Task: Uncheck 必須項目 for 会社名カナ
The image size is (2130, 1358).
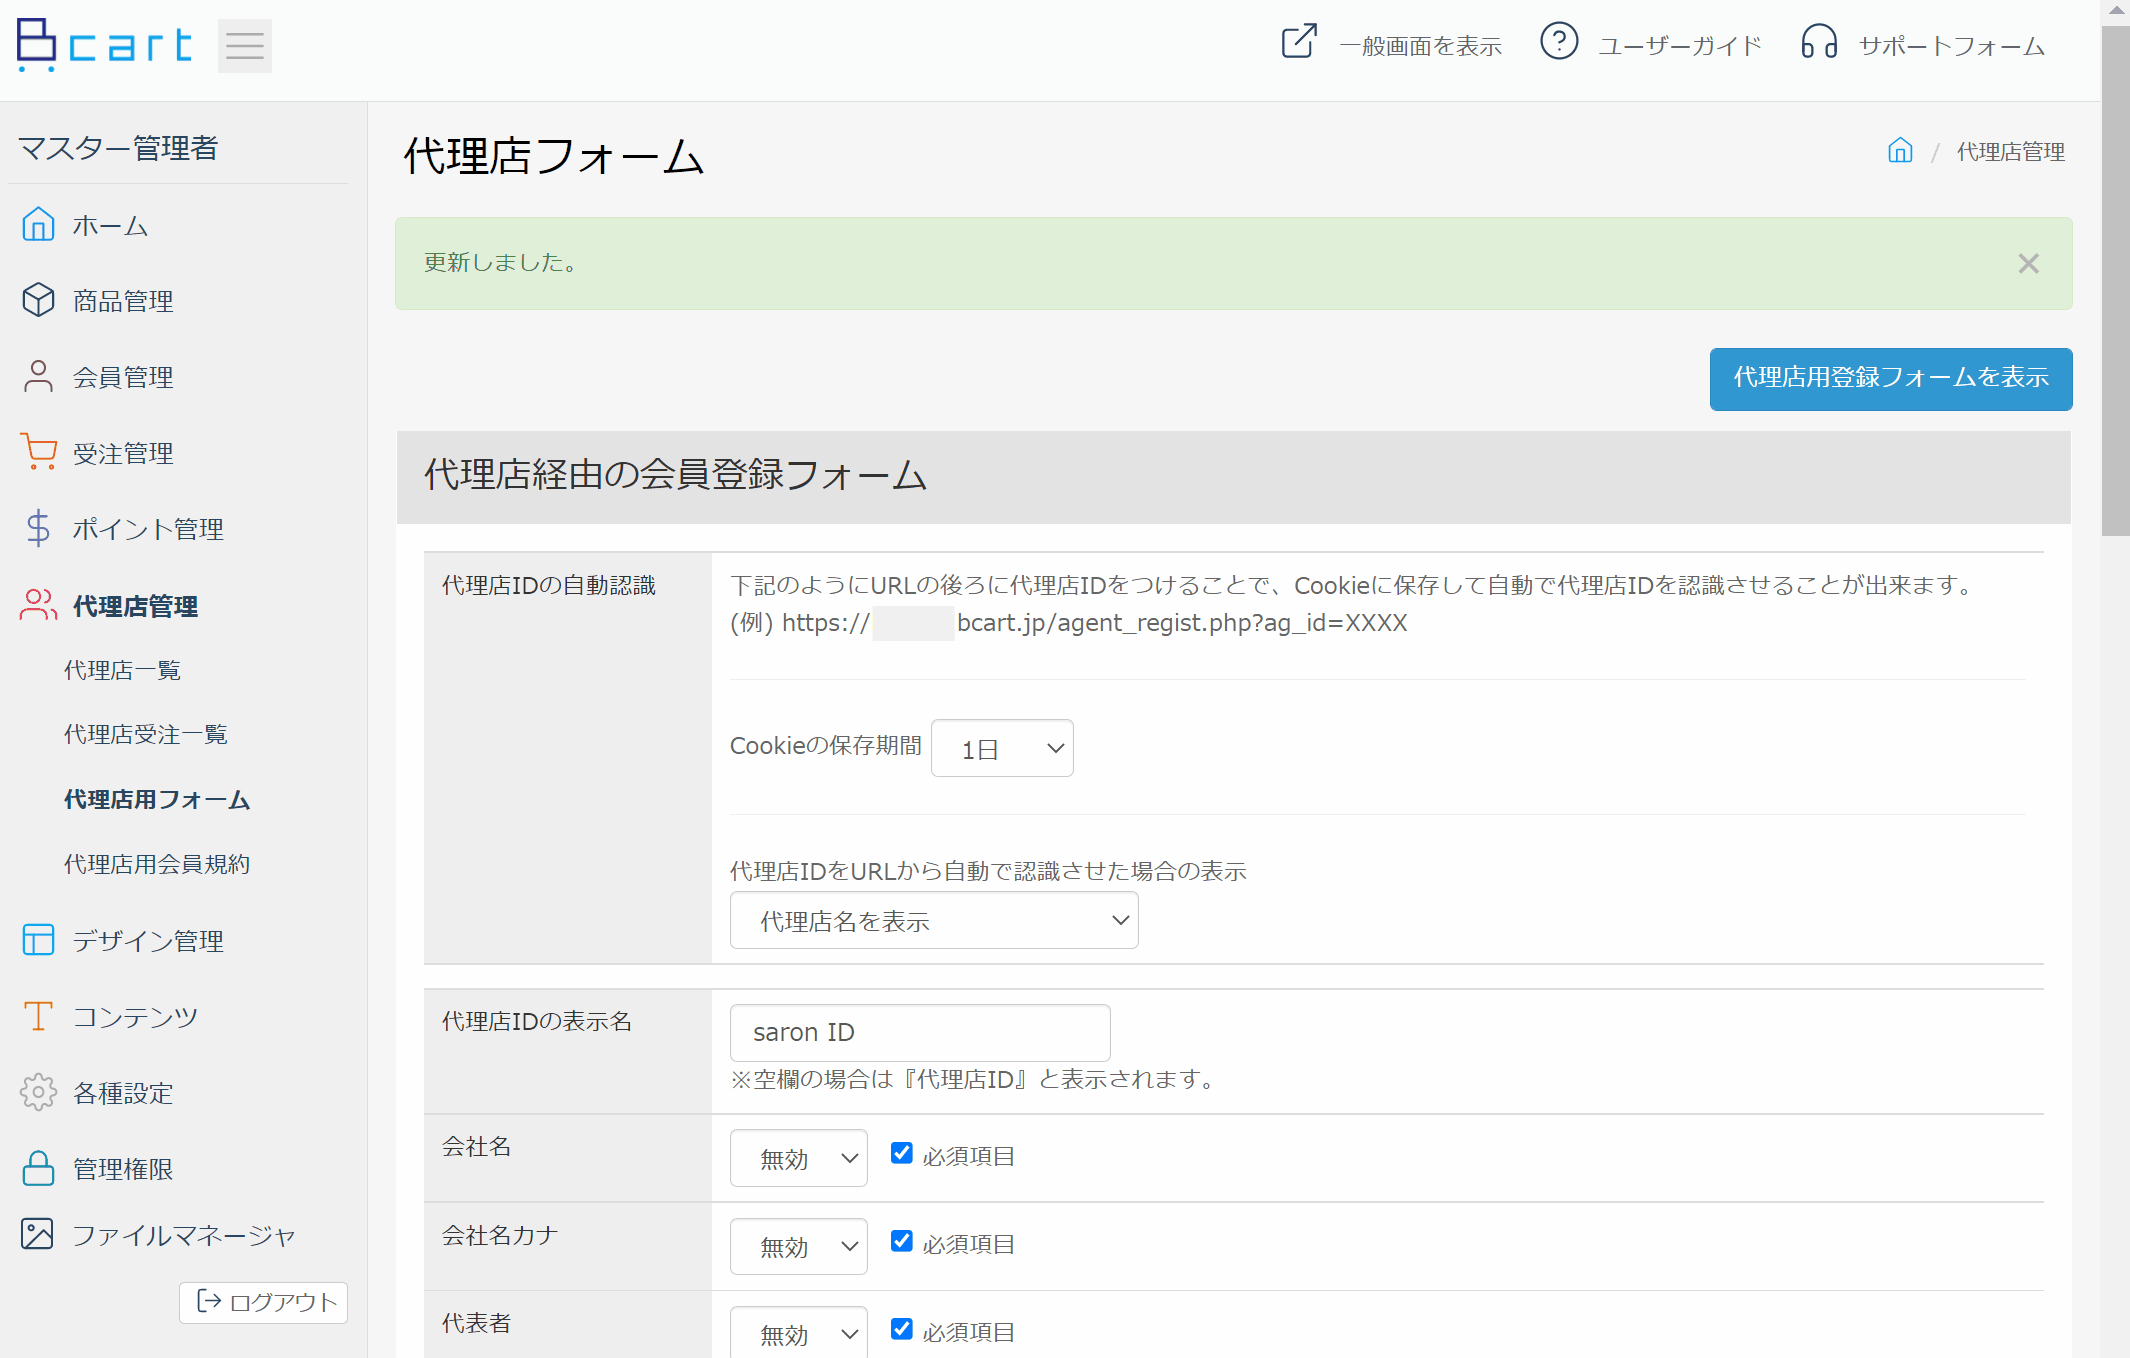Action: [901, 1241]
